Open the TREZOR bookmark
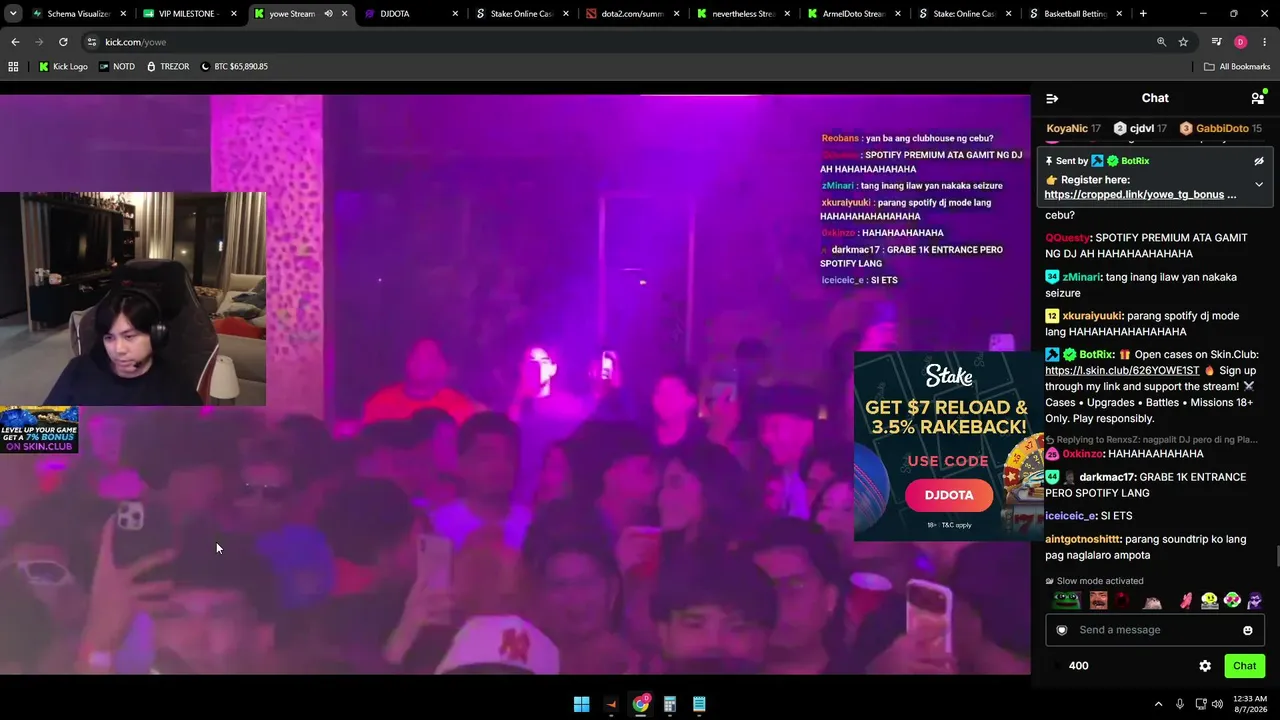1280x720 pixels. pos(167,67)
